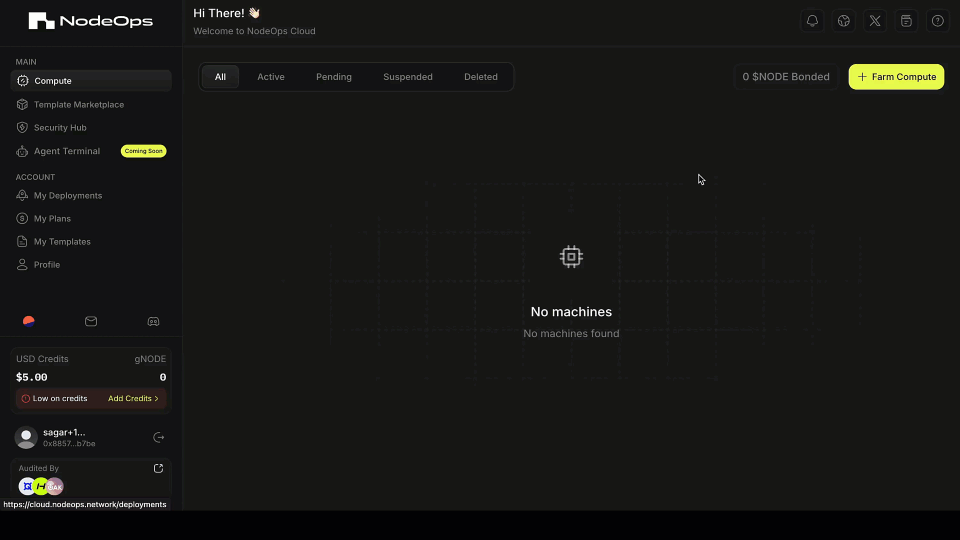Viewport: 960px width, 540px height.
Task: Click the green H auditor badge
Action: tap(41, 486)
